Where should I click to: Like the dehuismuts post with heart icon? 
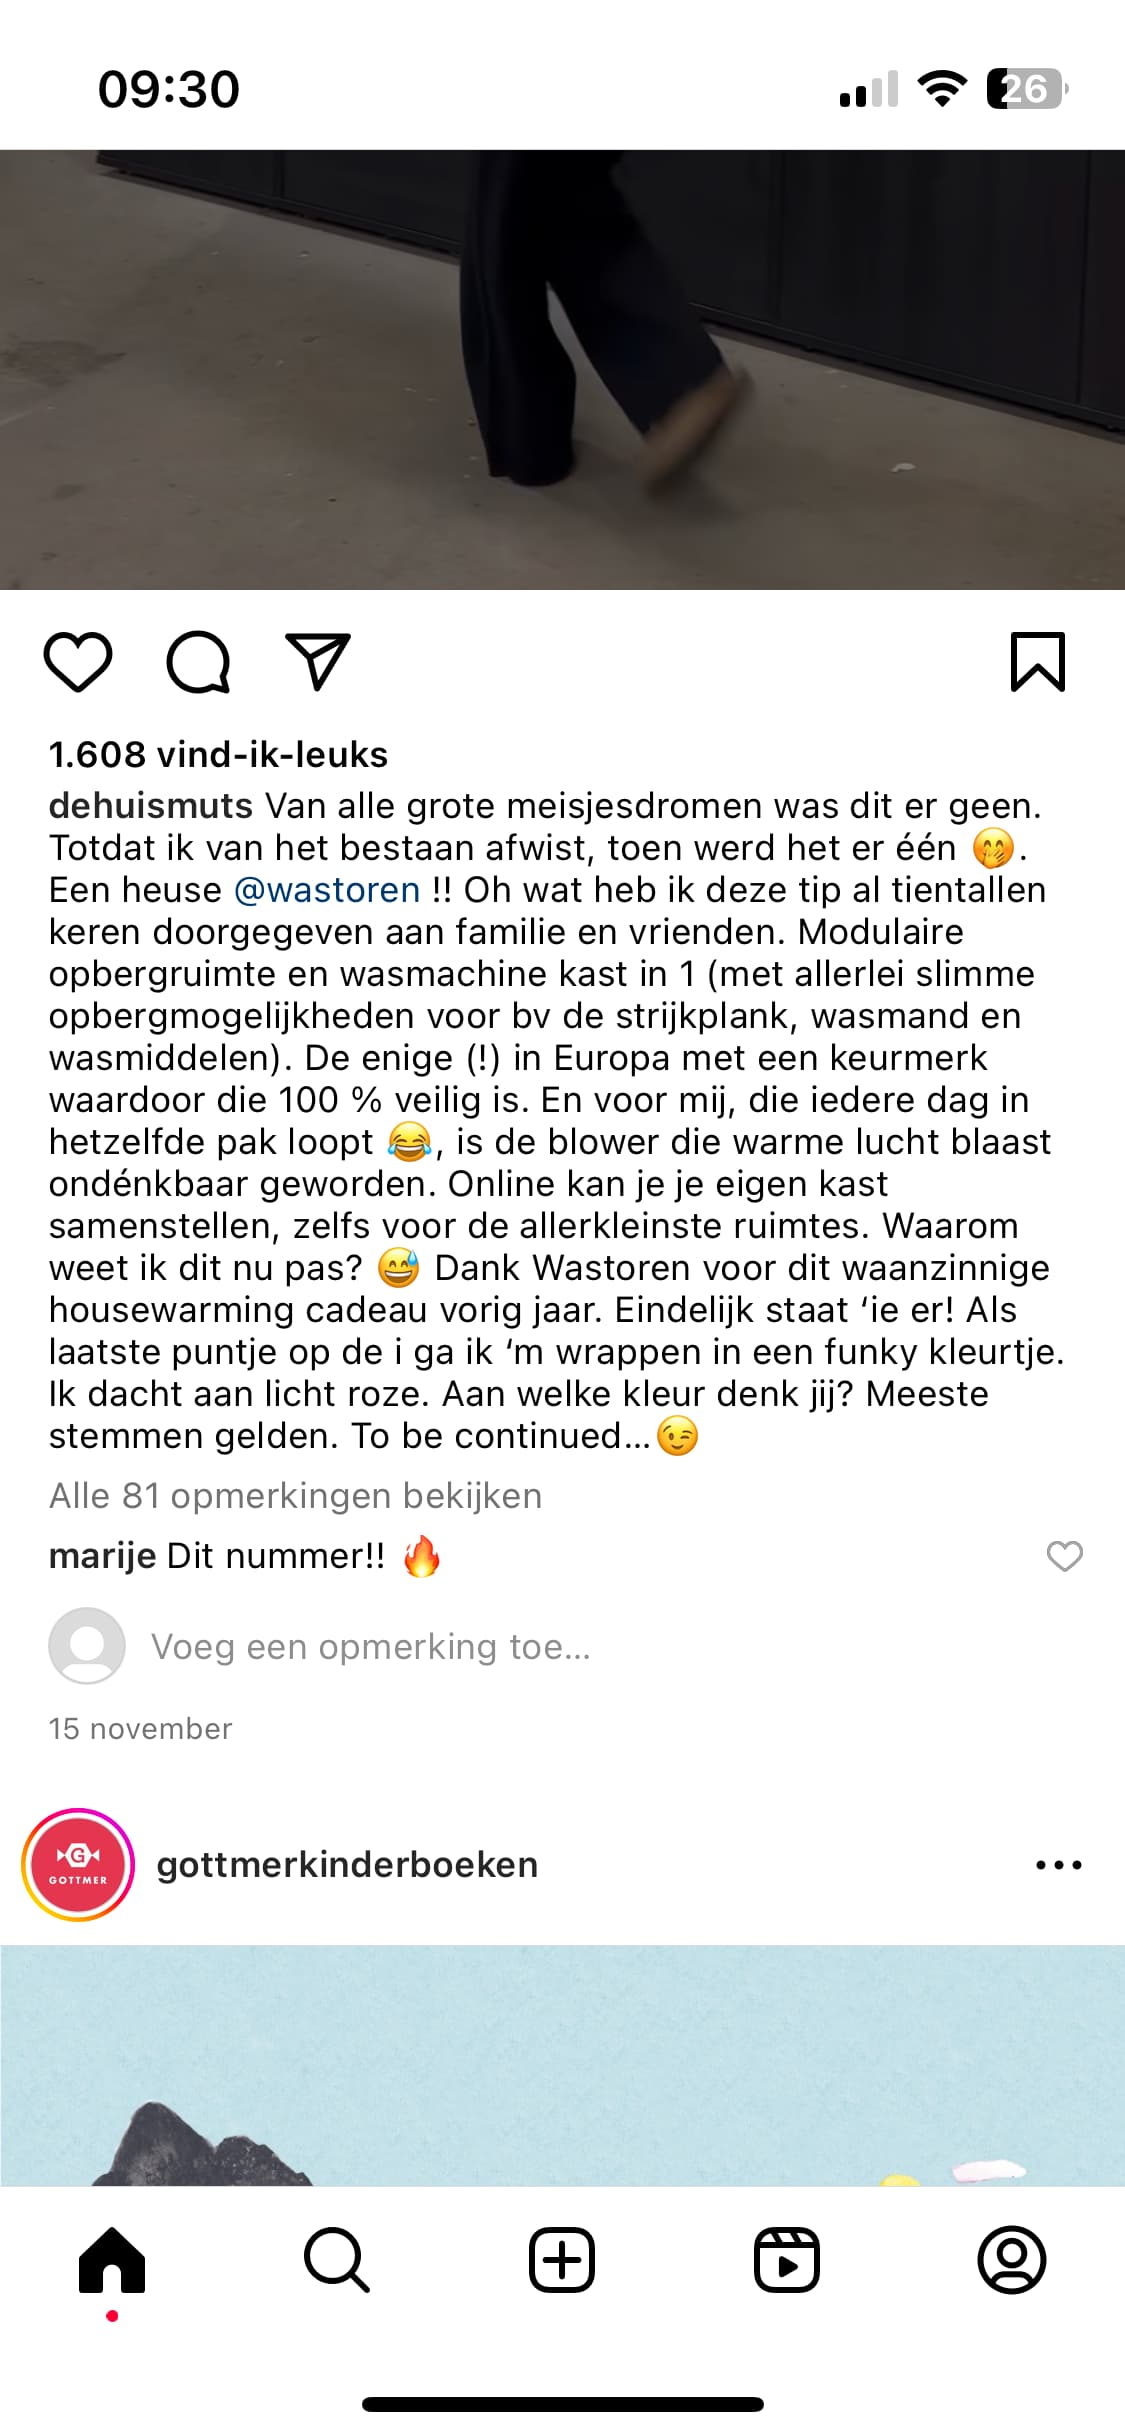[78, 661]
